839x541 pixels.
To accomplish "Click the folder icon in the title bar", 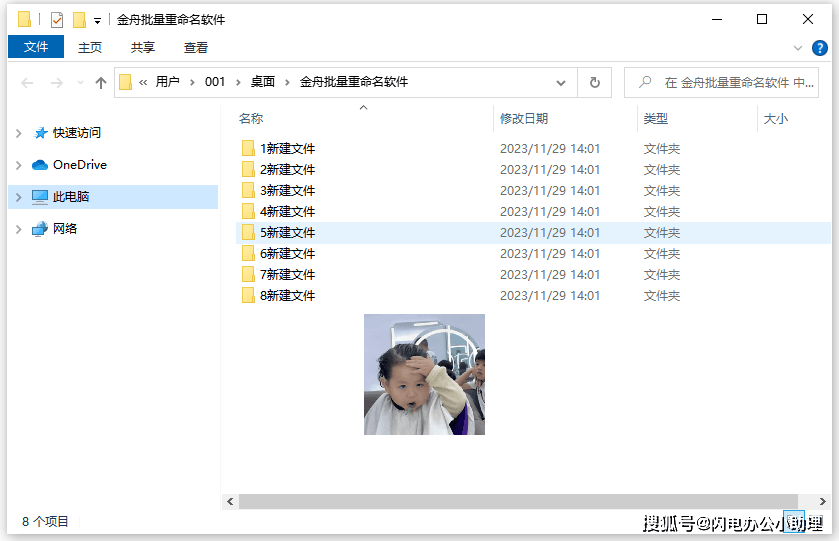I will [x=24, y=19].
